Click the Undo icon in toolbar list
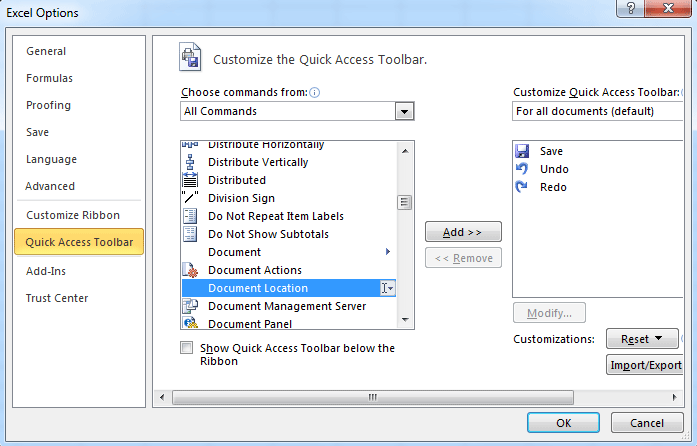Screen dimensions: 697x446 point(522,169)
